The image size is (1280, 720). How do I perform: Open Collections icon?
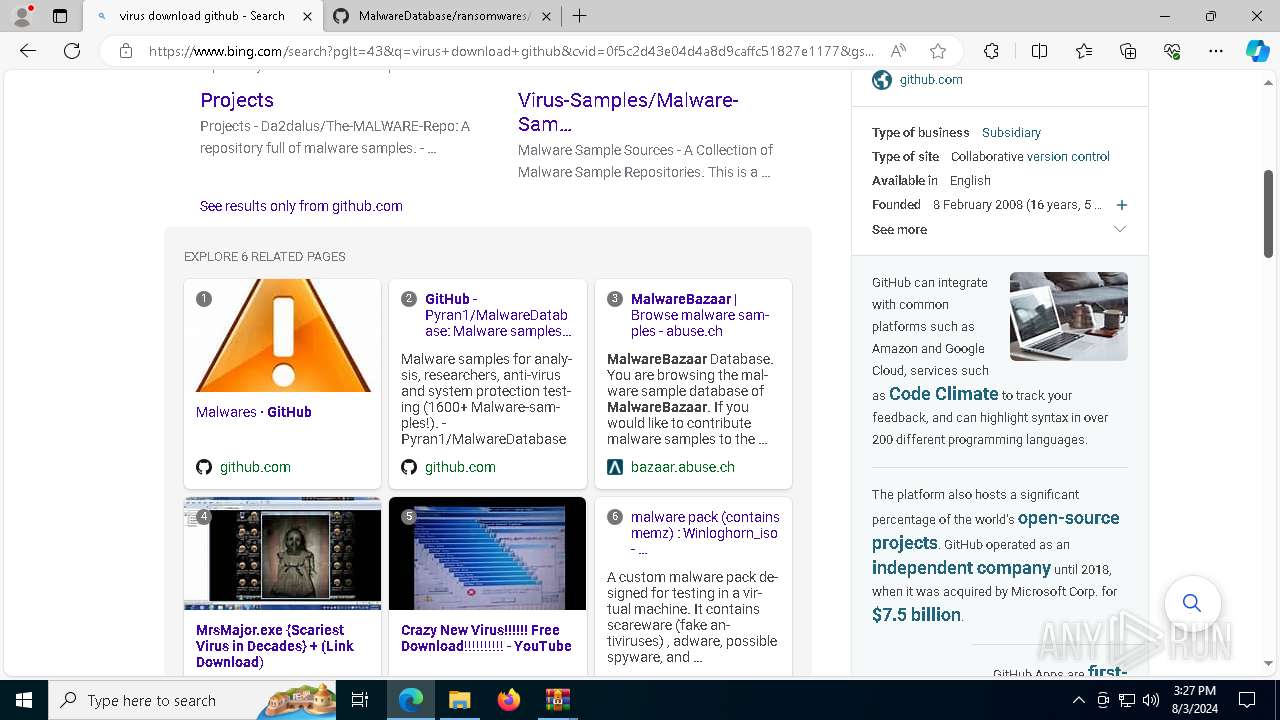click(x=1128, y=51)
